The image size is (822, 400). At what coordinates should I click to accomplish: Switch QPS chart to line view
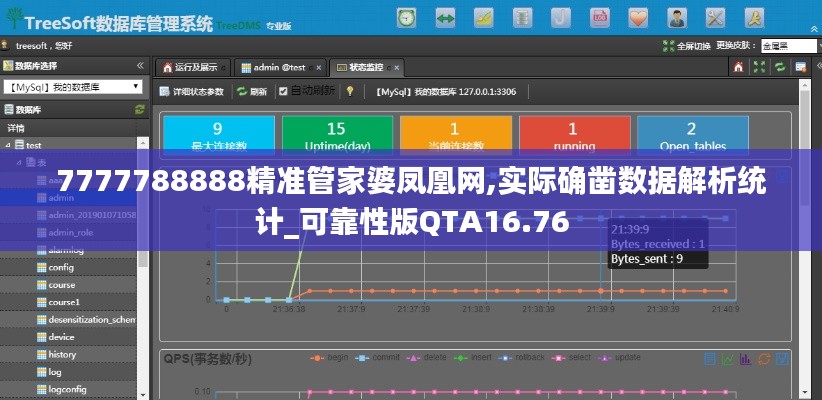click(728, 359)
